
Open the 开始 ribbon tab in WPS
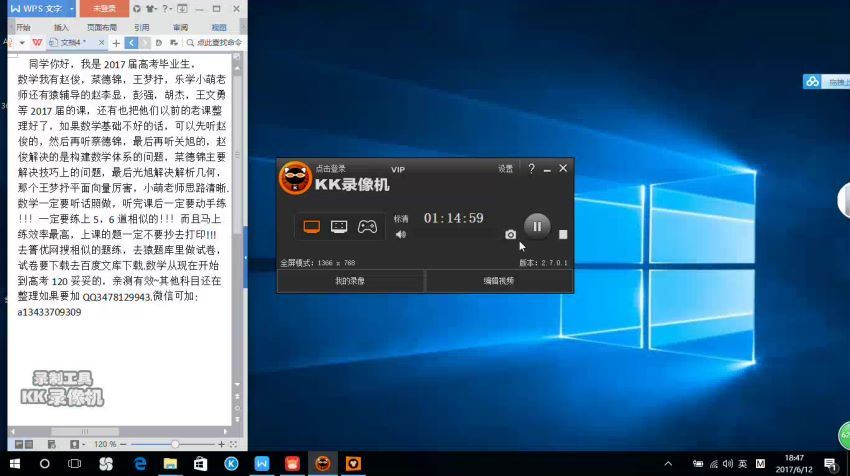pos(23,27)
